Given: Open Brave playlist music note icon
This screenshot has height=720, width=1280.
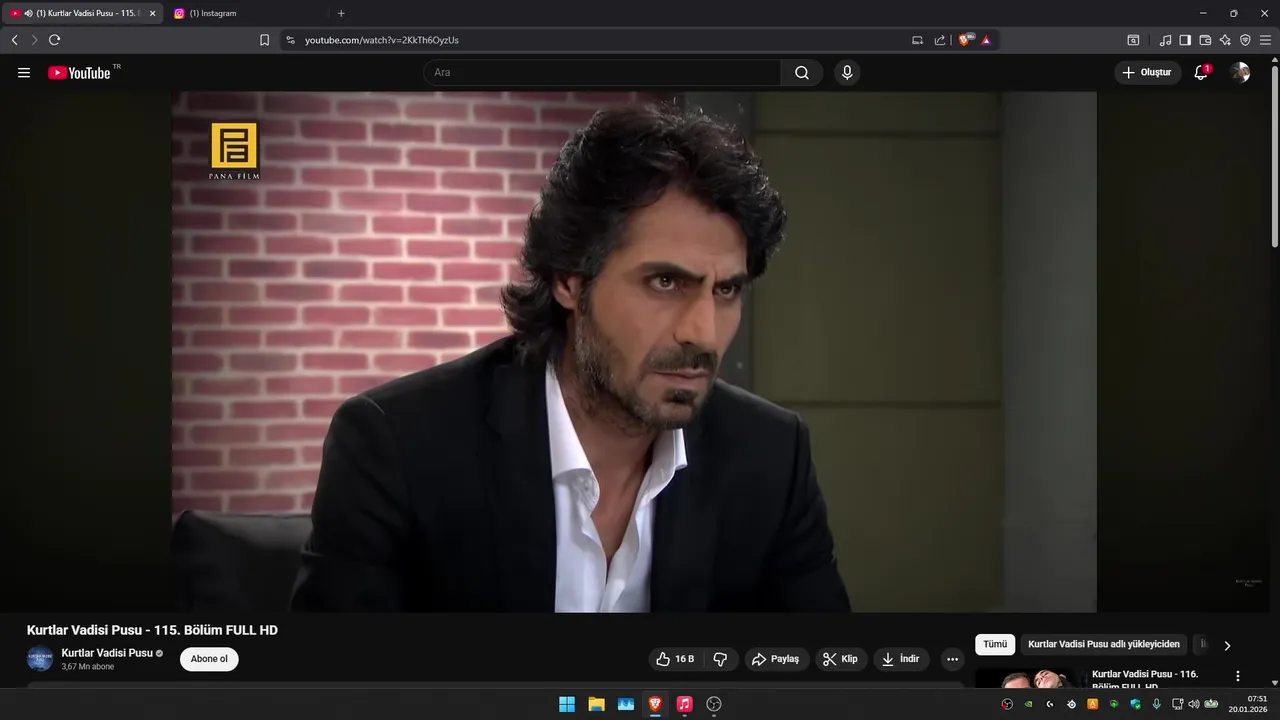Looking at the screenshot, I should click(x=1165, y=40).
